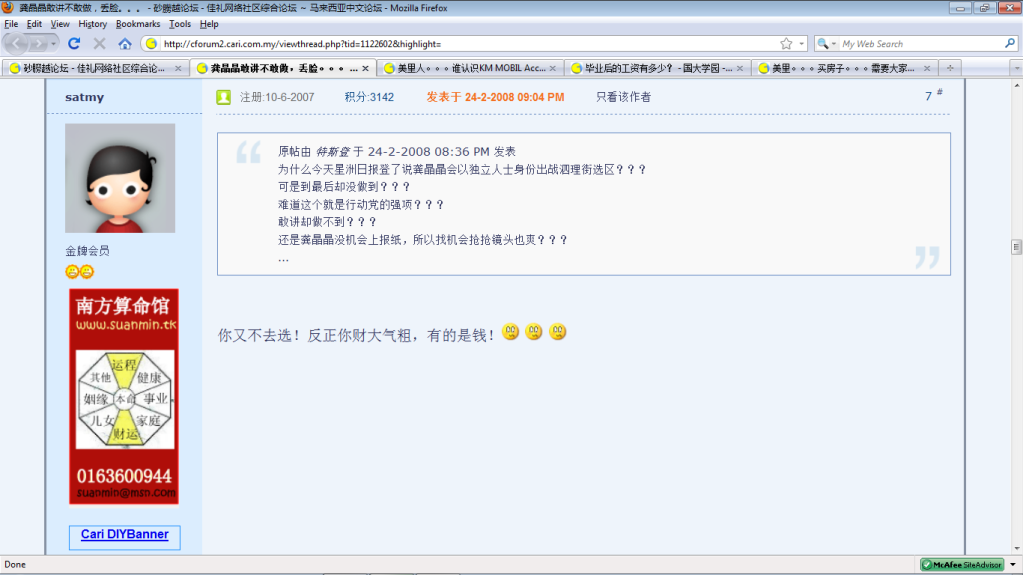Click the Cari DIYBanner link
Screen dimensions: 1023x575
[125, 535]
